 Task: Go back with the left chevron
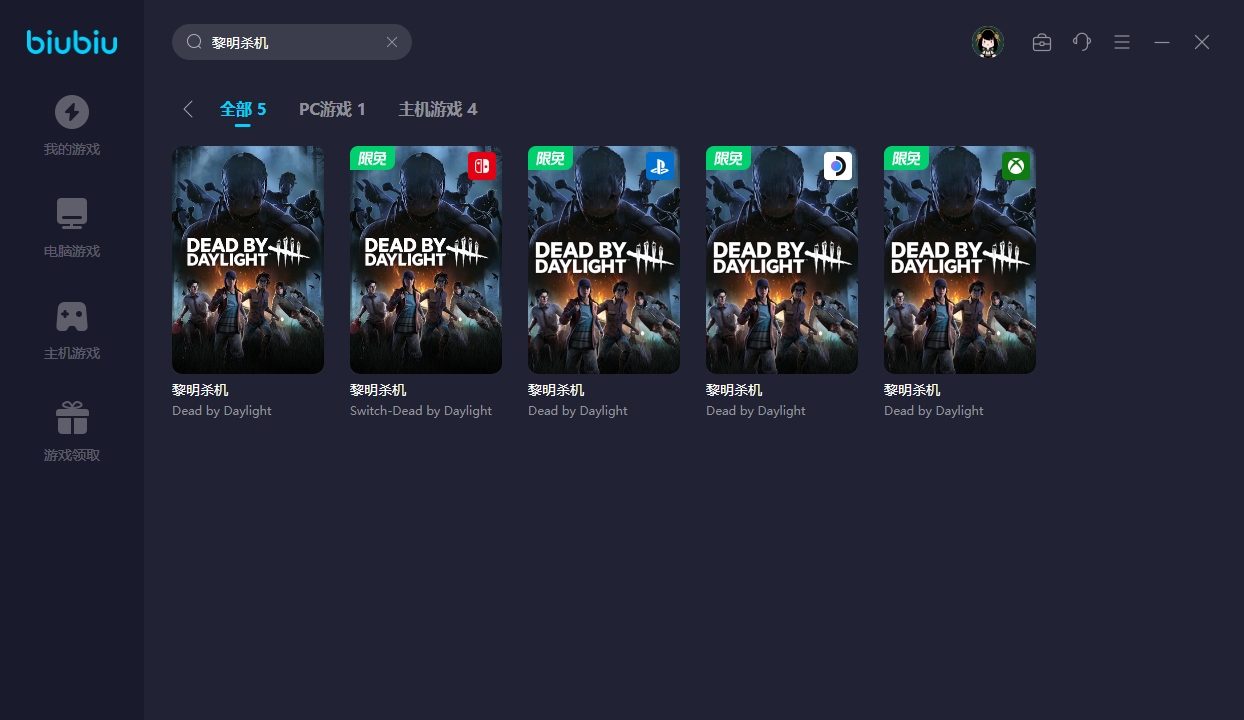coord(188,109)
